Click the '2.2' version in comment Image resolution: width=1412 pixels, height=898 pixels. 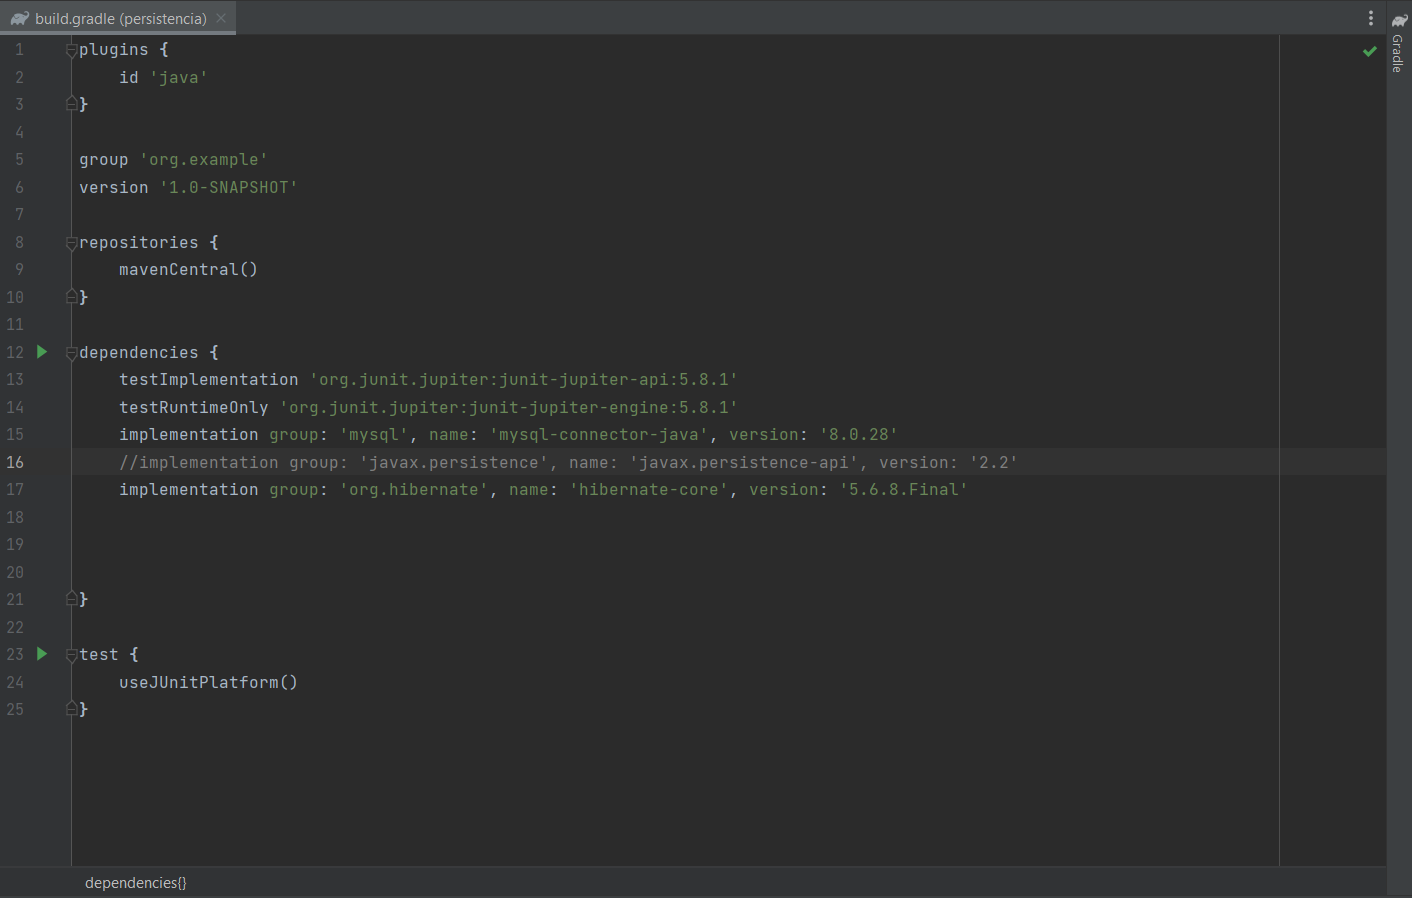[994, 462]
